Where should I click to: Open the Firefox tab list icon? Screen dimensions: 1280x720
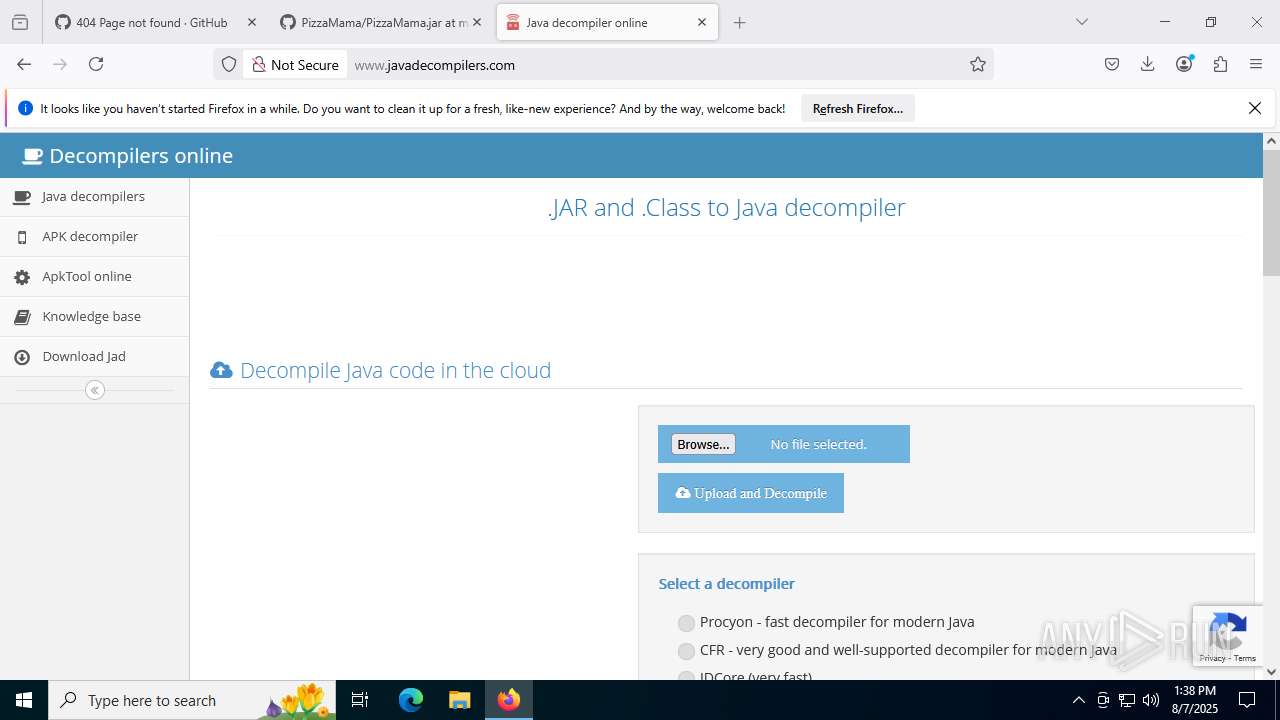[x=20, y=22]
